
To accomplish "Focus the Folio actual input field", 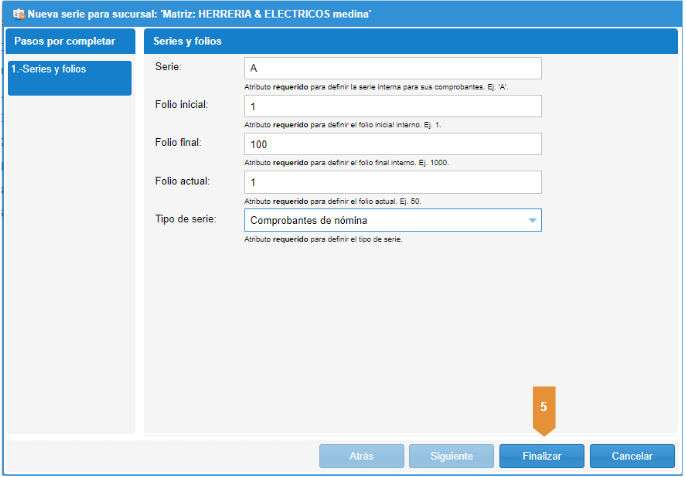I will (392, 182).
